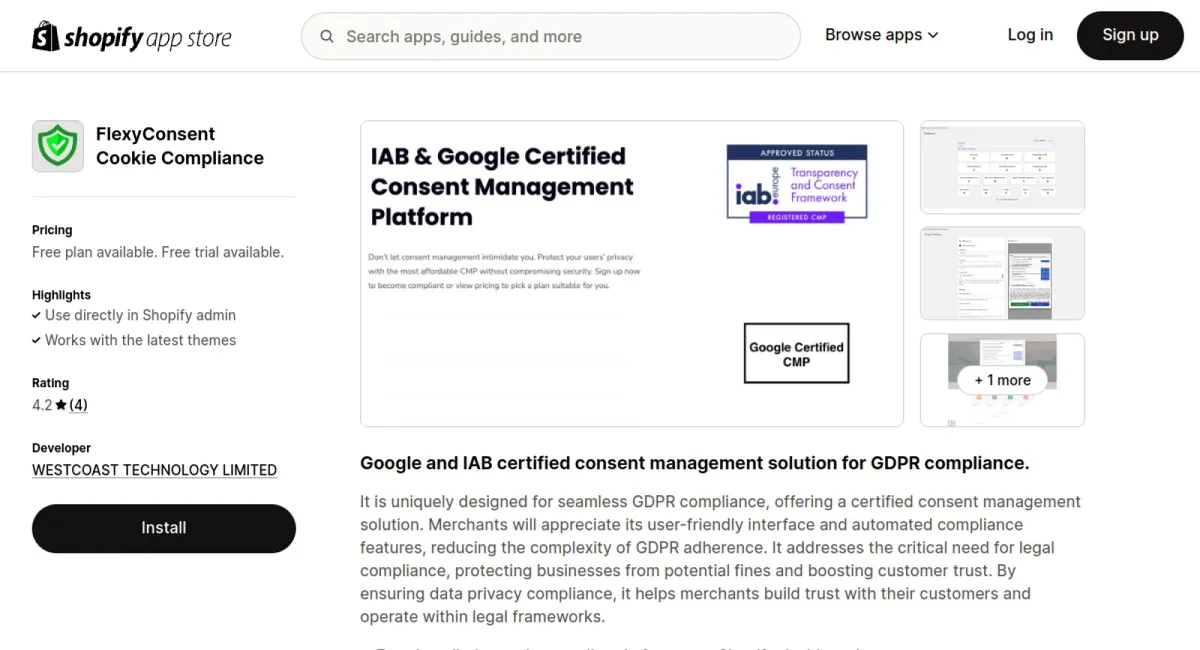Click checkmark beside Works with latest themes
This screenshot has height=650, width=1200.
click(37, 340)
